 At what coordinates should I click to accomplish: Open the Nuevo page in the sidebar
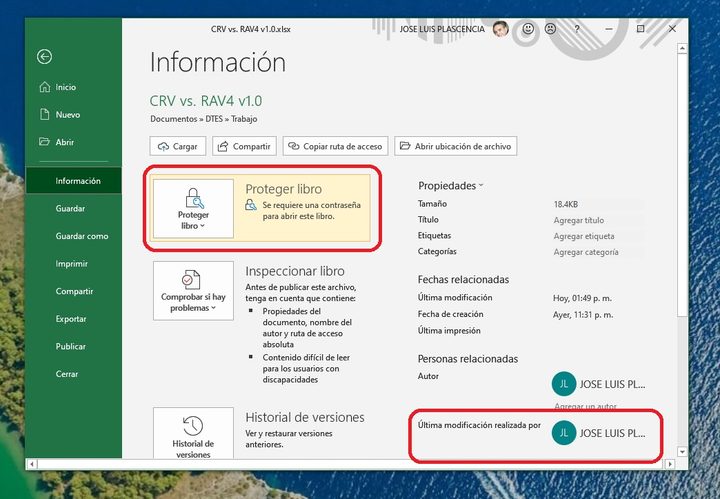(x=73, y=114)
